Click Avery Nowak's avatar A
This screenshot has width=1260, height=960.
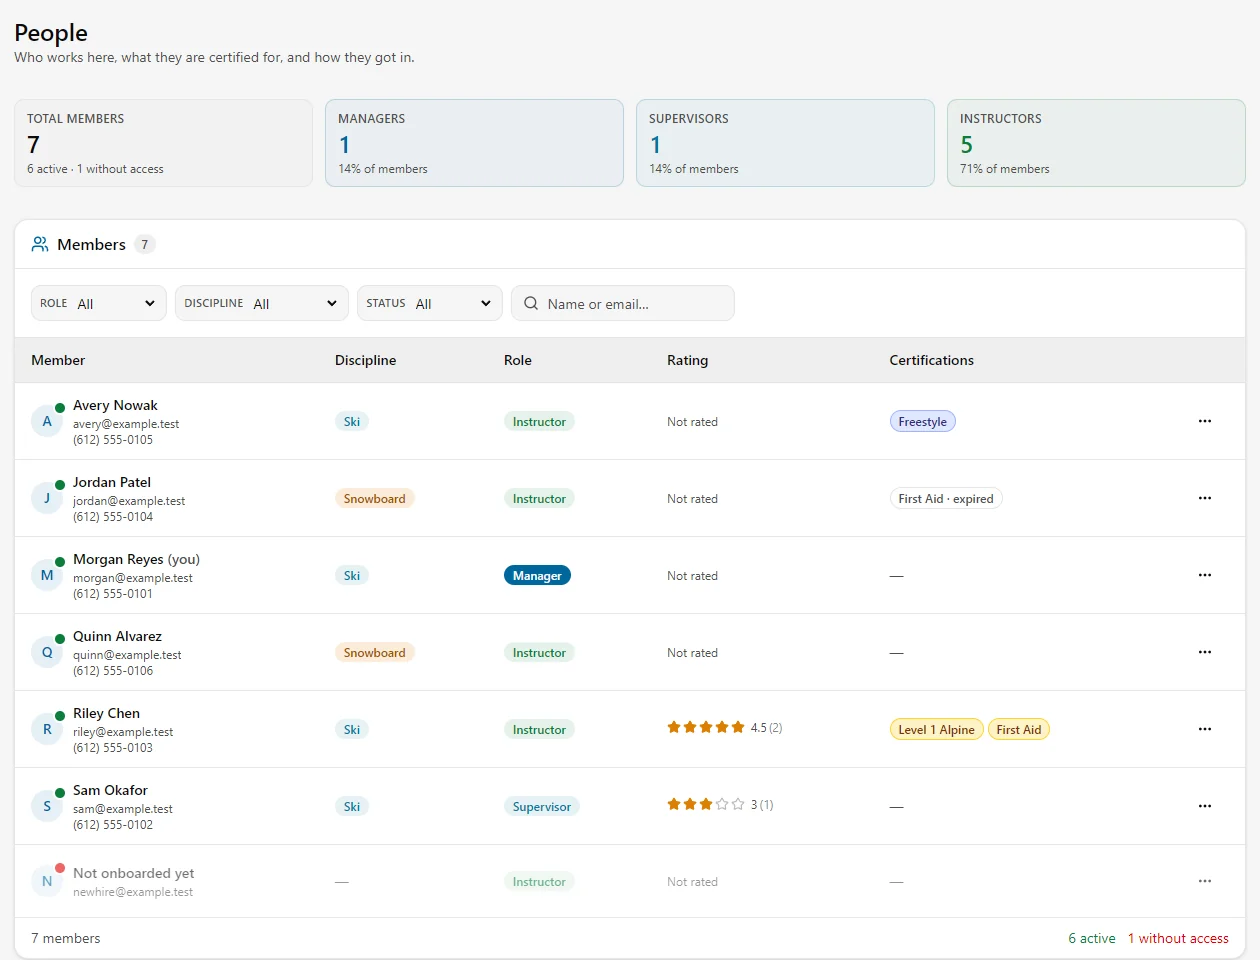[47, 421]
